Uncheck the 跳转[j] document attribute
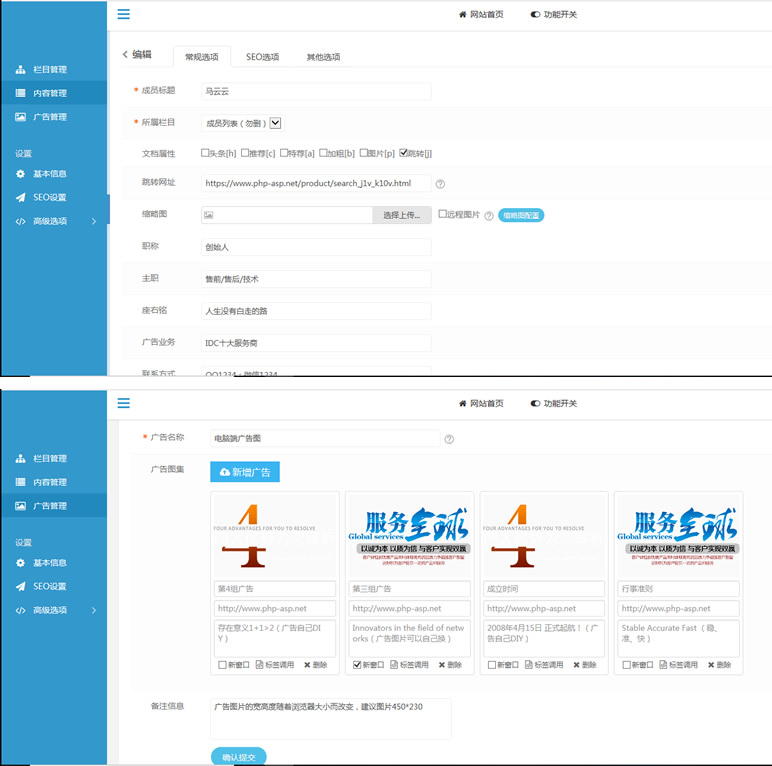 click(403, 154)
